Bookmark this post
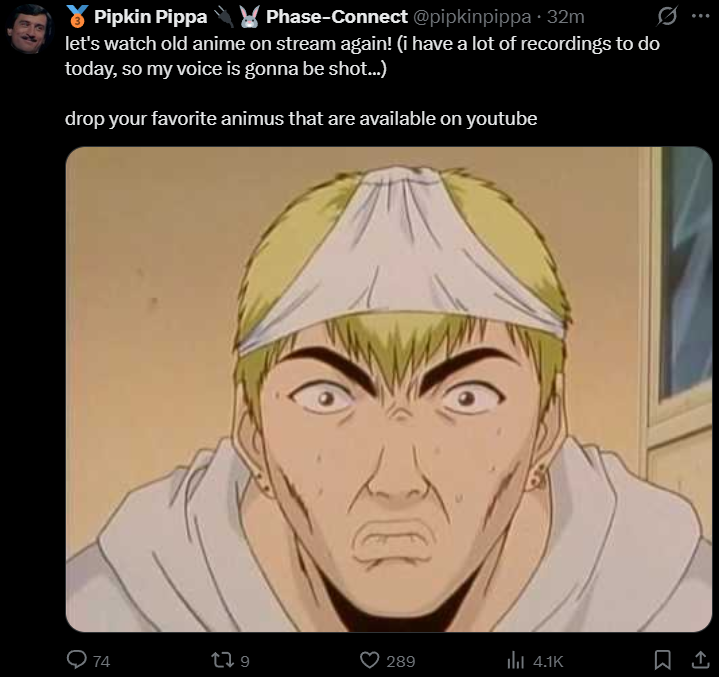 tap(662, 660)
